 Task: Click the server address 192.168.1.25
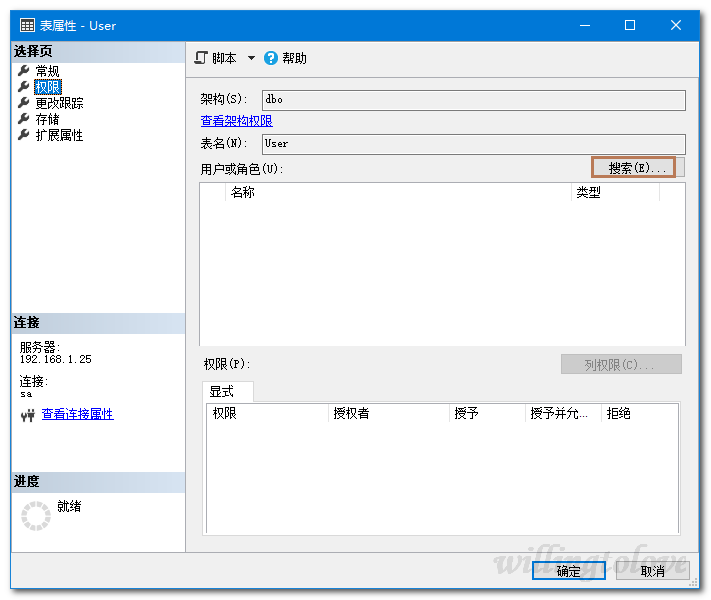(x=56, y=359)
